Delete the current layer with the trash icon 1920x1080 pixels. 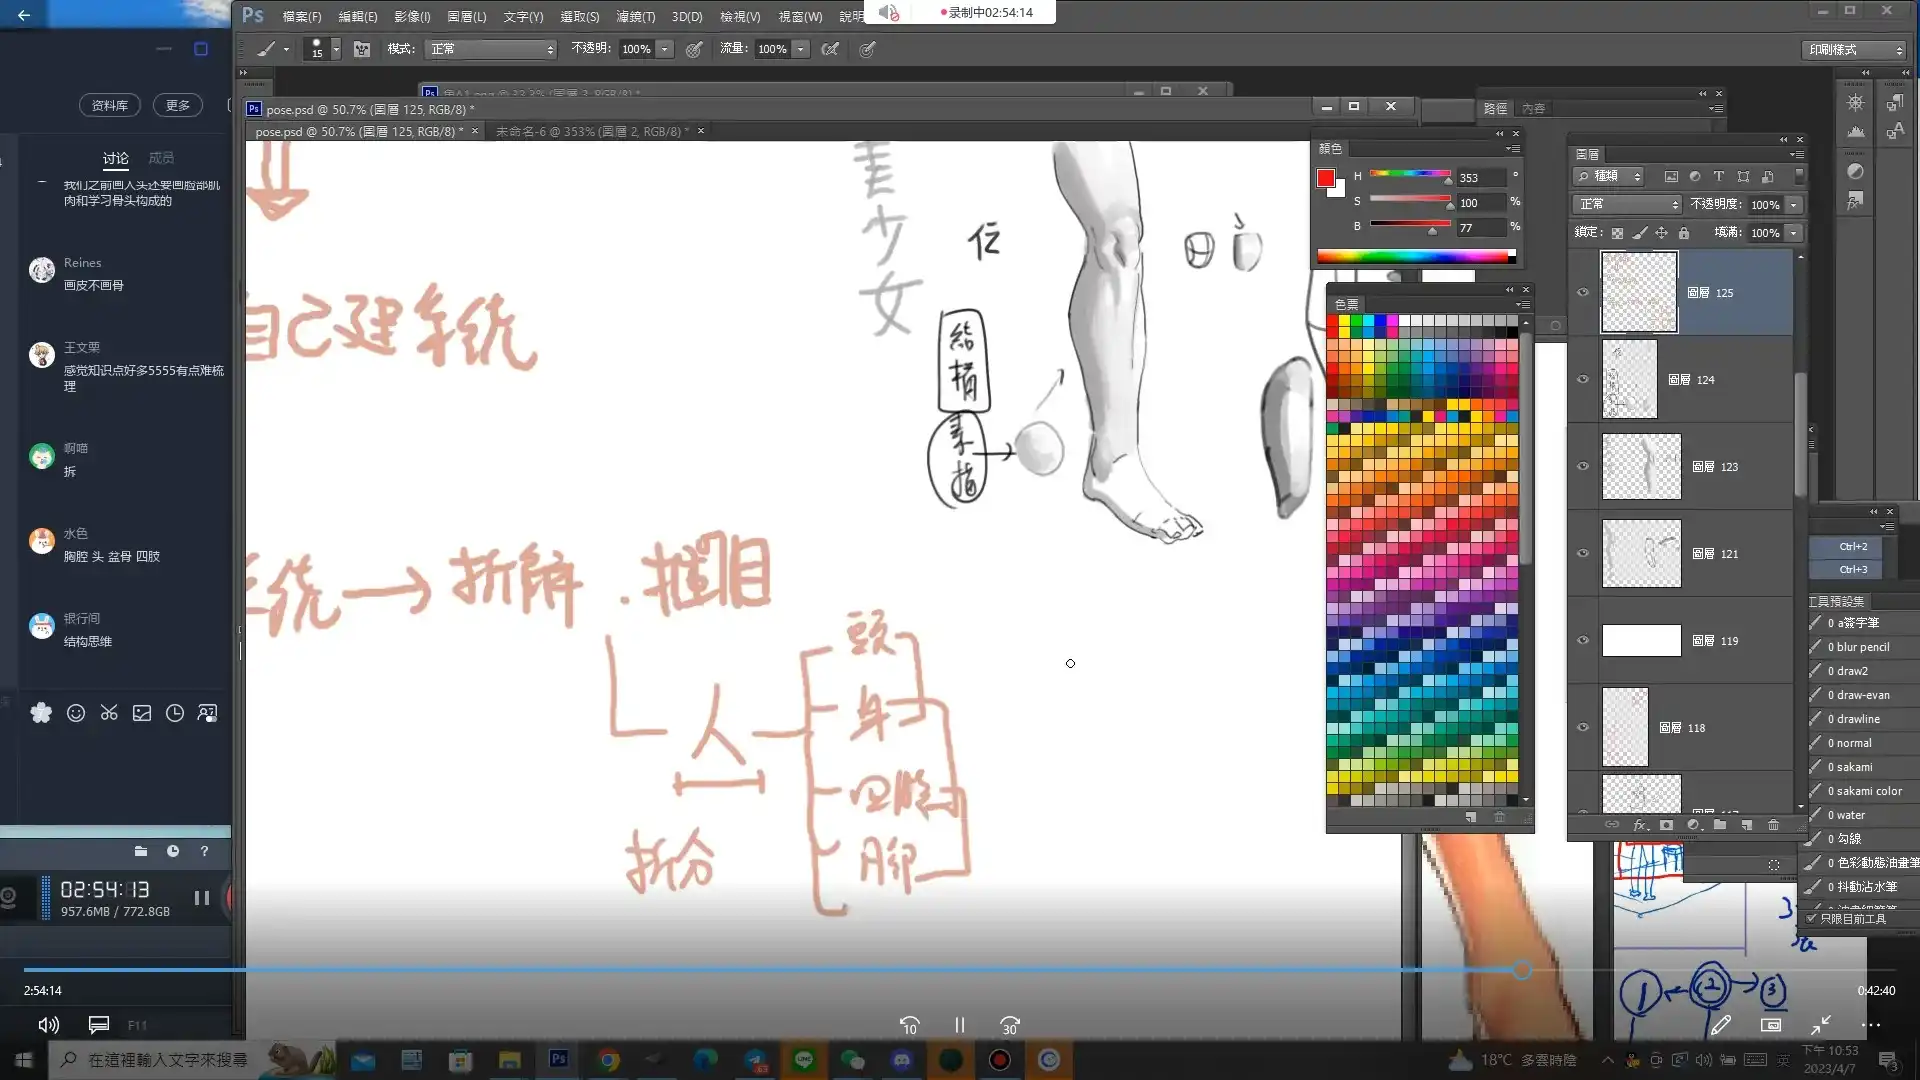[x=1775, y=825]
